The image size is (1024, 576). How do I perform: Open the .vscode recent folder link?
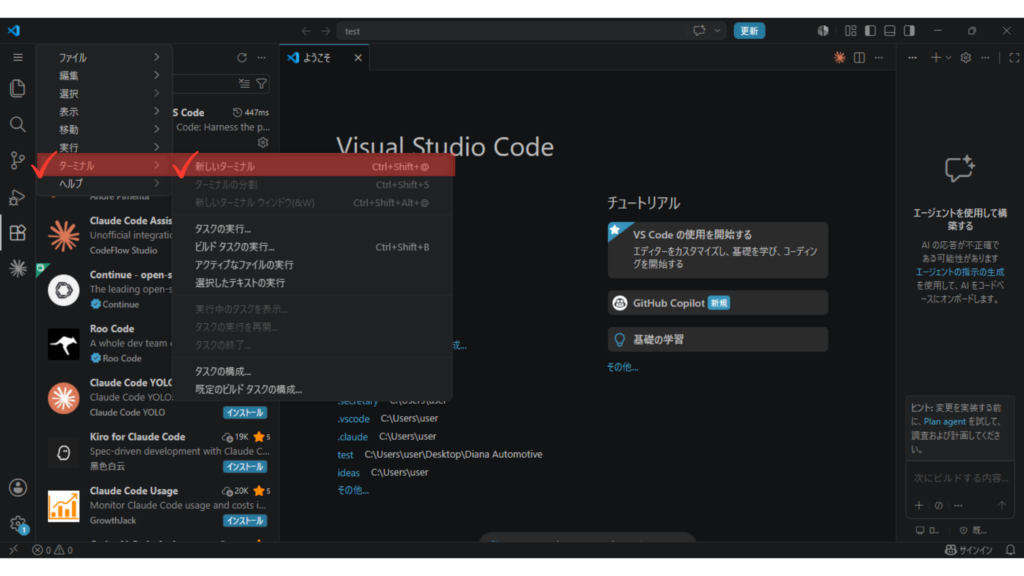353,419
